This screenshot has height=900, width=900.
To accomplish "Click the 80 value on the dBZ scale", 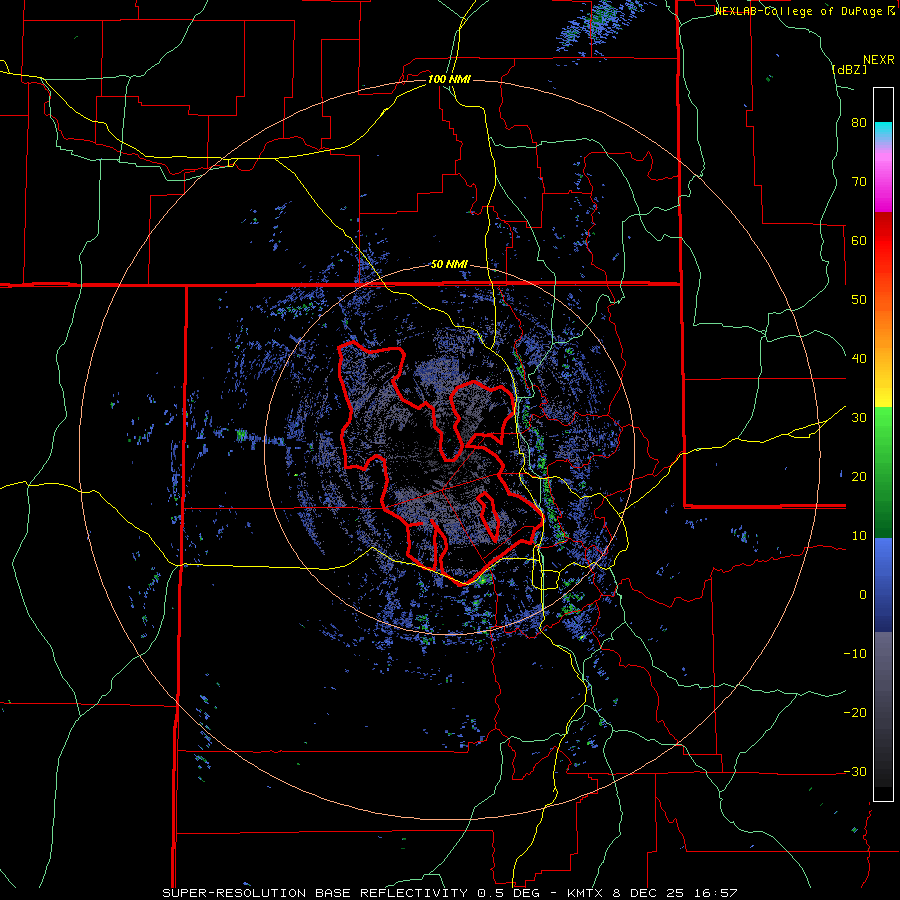I will (859, 123).
